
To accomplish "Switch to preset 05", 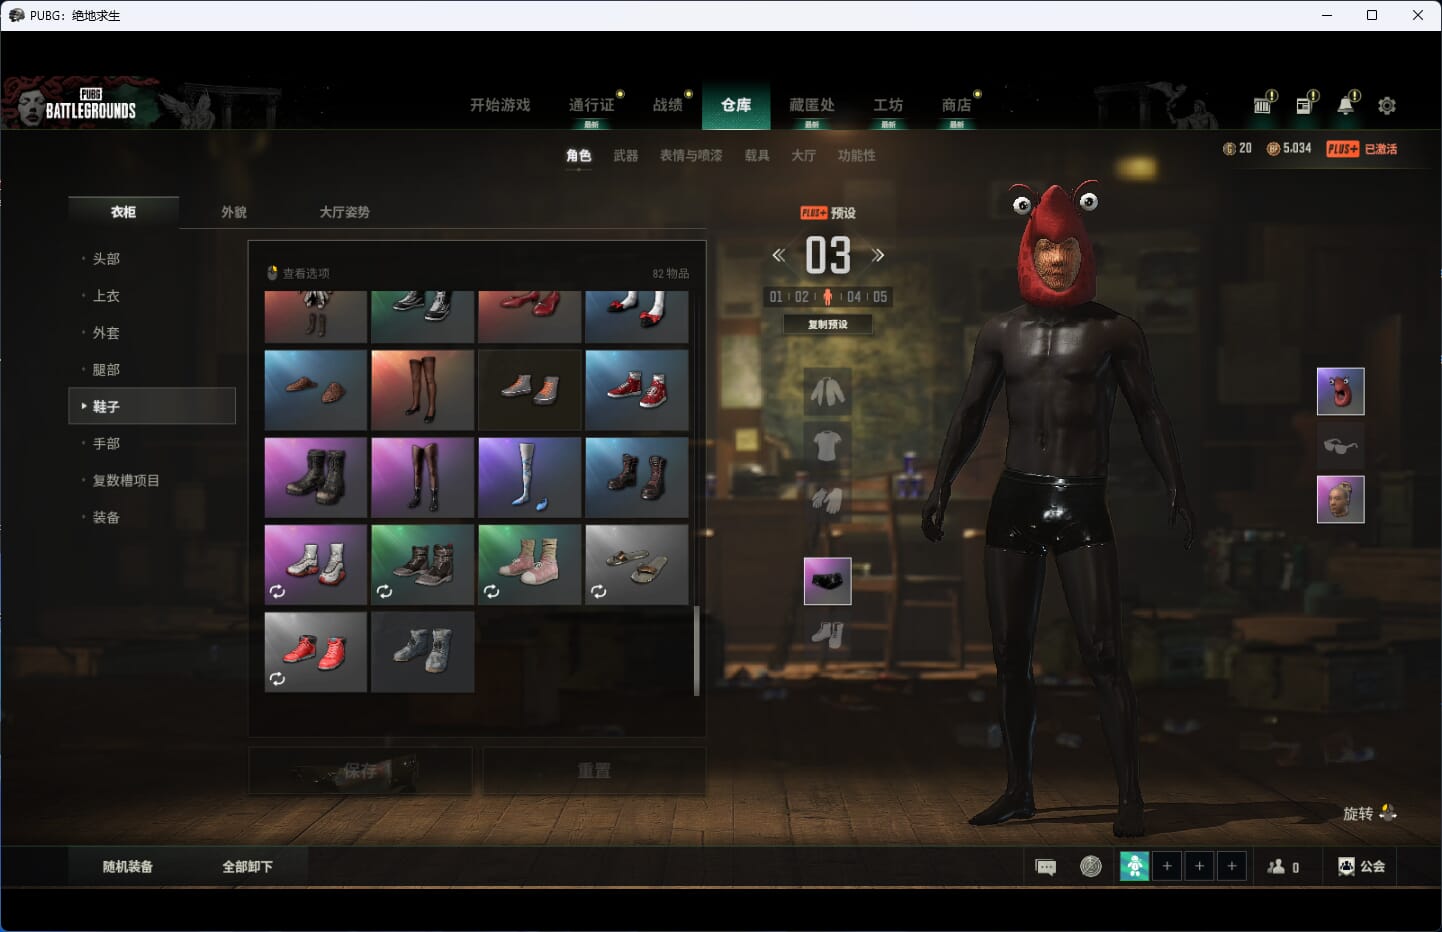I will pyautogui.click(x=880, y=297).
